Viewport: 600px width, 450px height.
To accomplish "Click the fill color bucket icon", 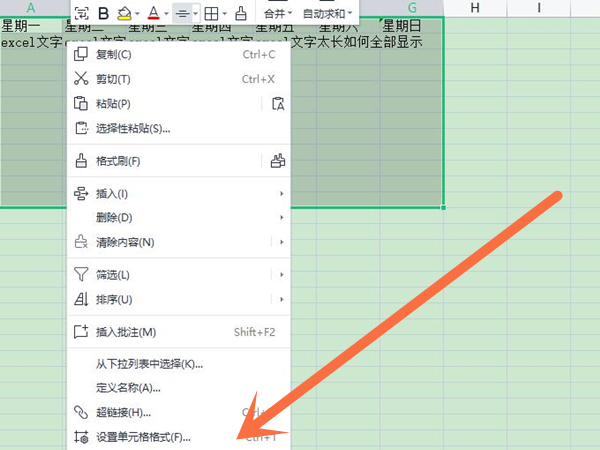I will pyautogui.click(x=123, y=13).
